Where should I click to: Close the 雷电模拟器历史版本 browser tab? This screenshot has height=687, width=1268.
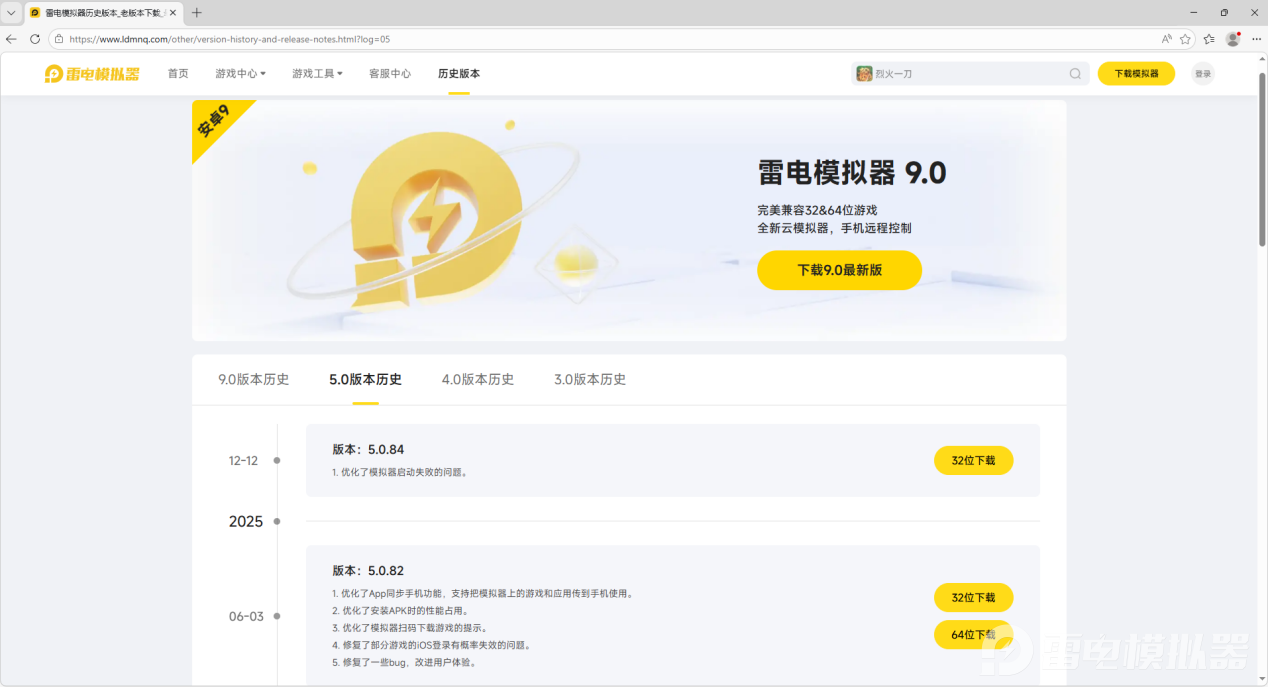pos(173,13)
